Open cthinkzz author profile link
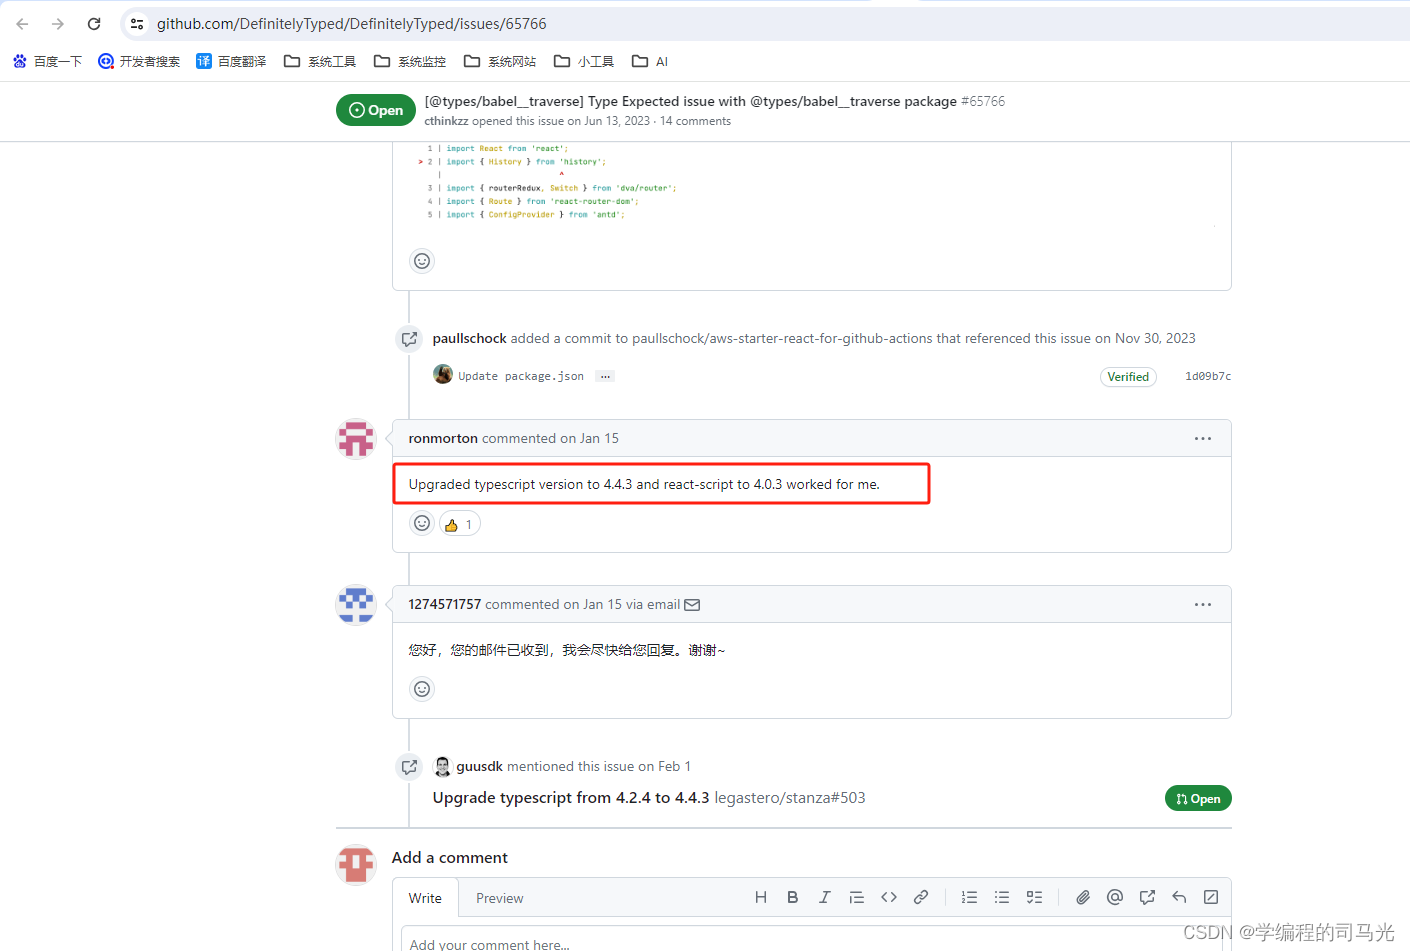Image resolution: width=1410 pixels, height=951 pixels. coord(446,121)
